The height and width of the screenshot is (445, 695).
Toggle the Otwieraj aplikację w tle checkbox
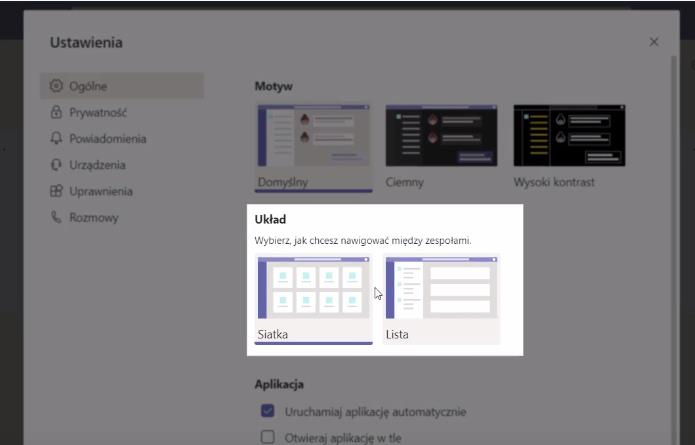coord(267,436)
